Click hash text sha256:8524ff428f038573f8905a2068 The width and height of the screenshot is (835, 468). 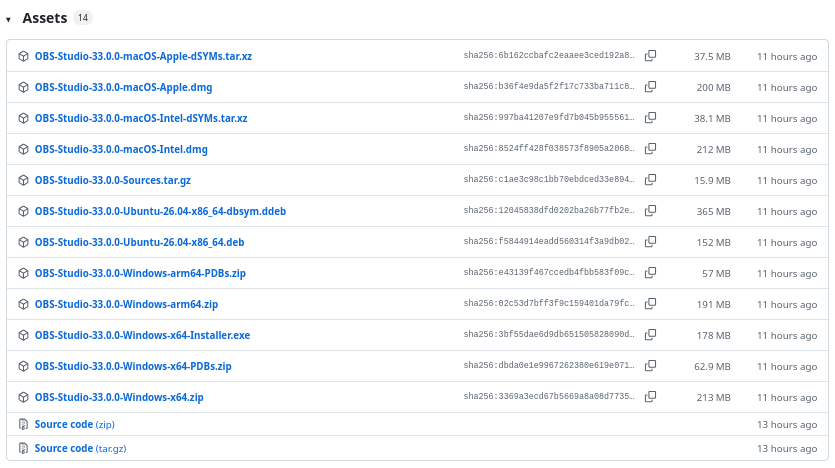pos(549,148)
